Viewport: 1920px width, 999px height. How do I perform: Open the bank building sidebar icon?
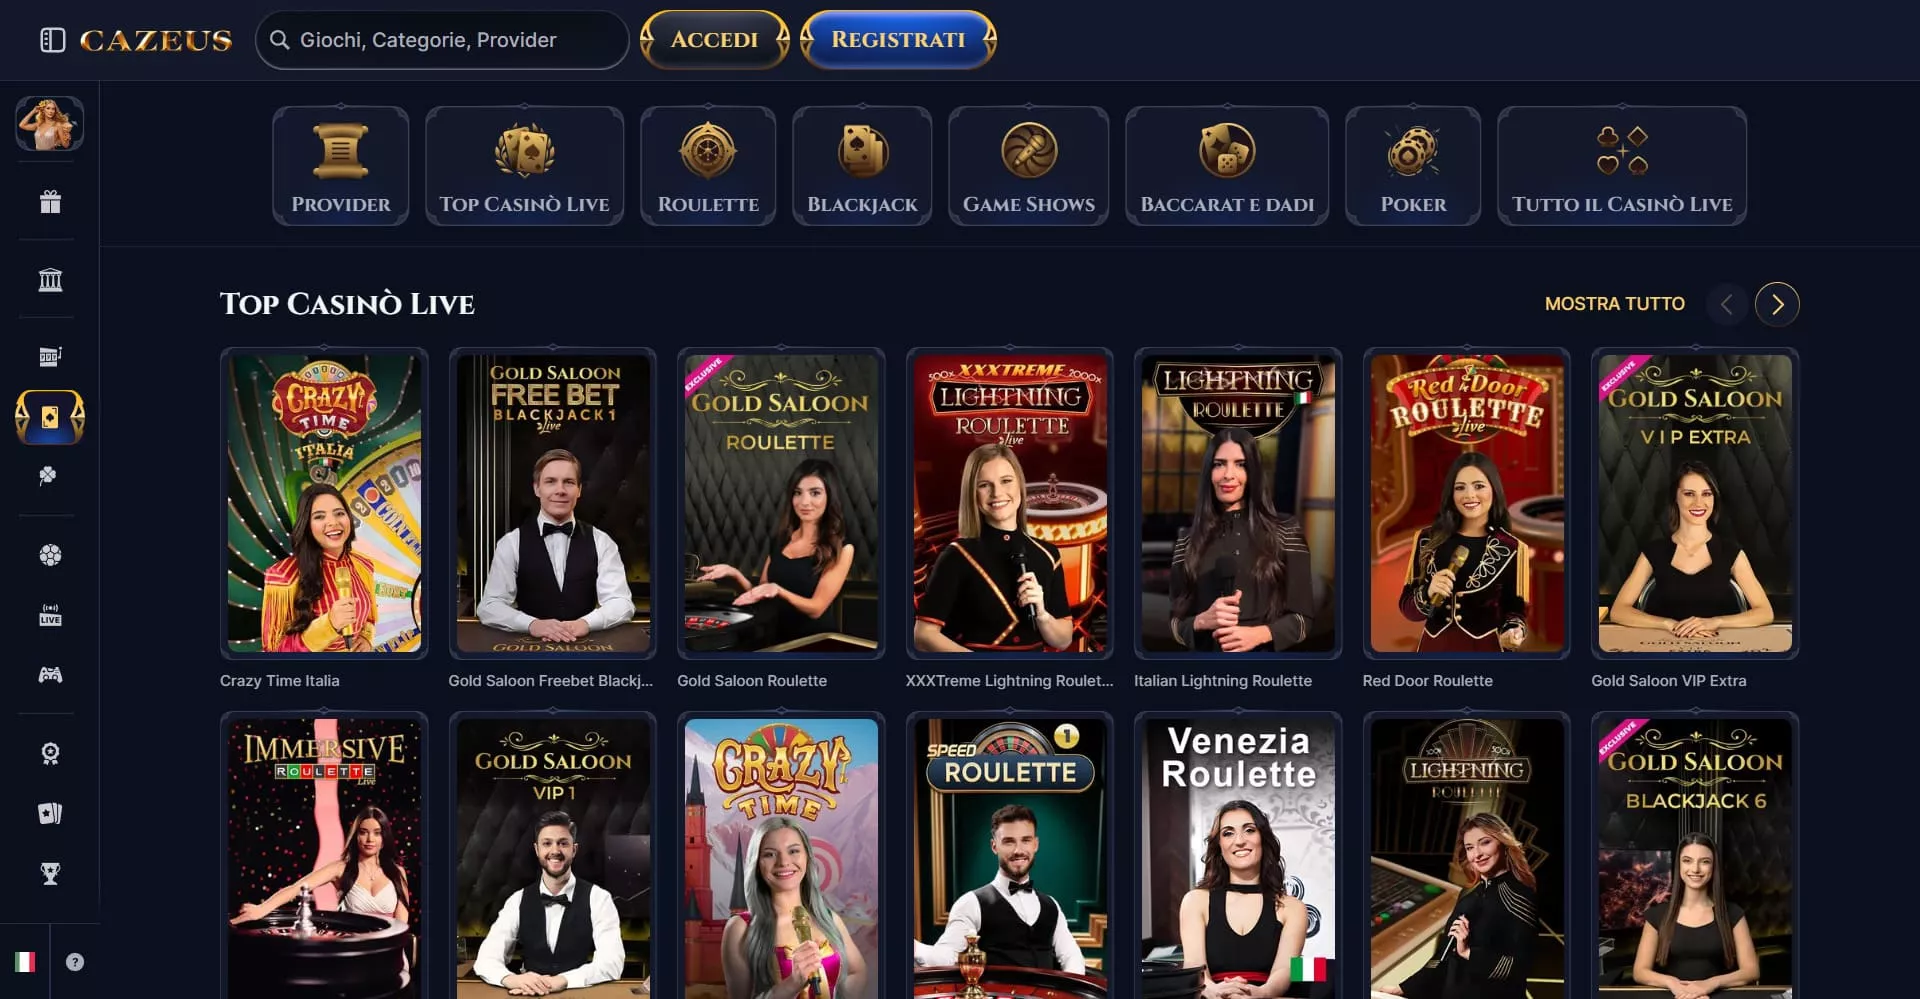50,280
